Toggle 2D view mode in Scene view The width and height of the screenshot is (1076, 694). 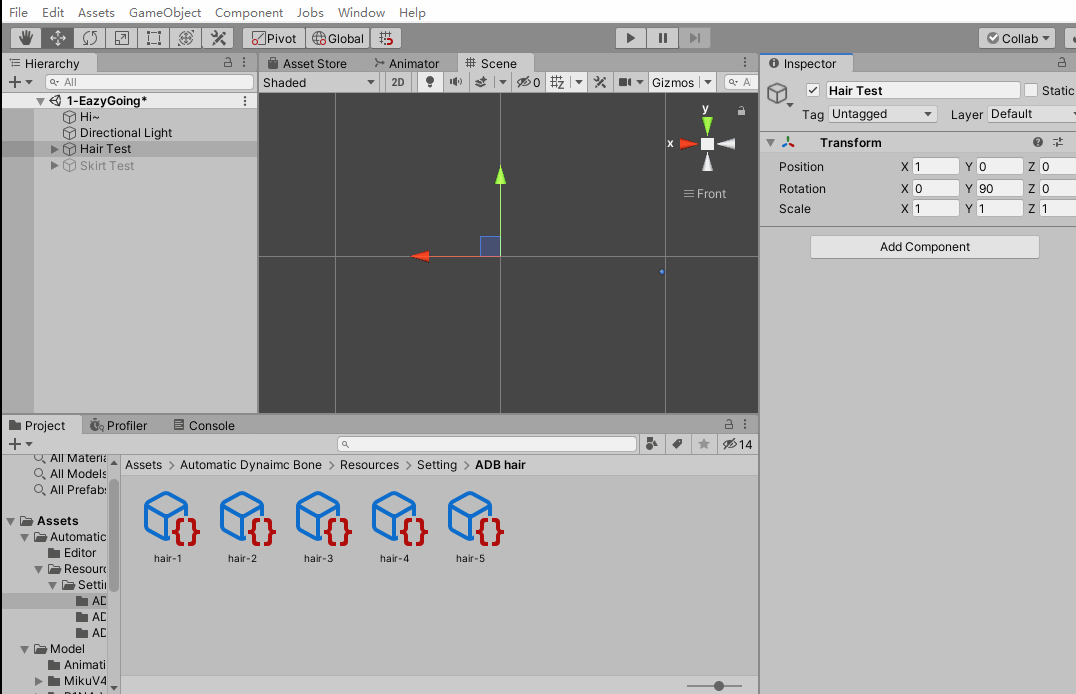[x=397, y=81]
